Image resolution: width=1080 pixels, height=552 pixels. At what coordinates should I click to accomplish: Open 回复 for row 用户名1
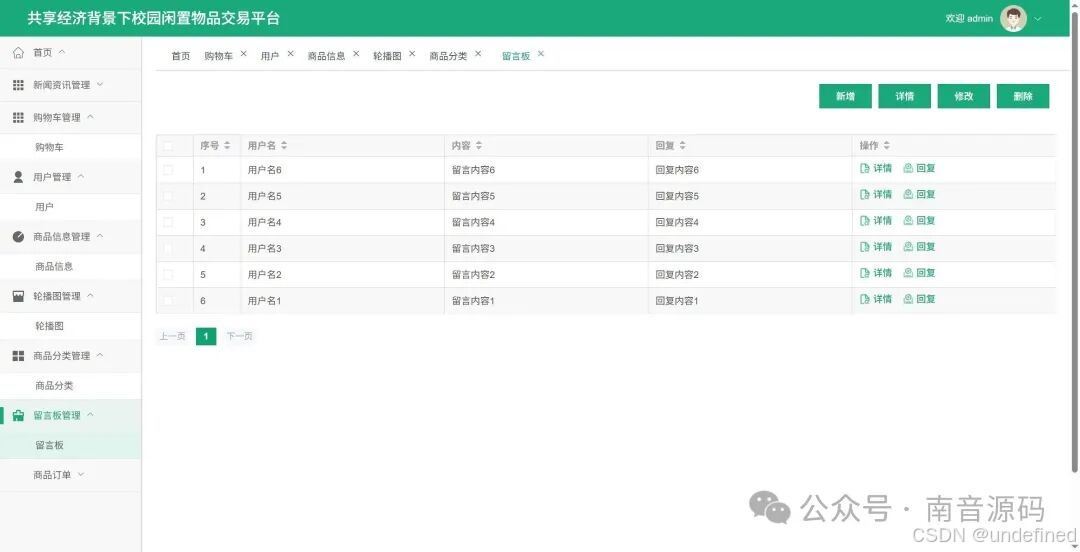[920, 299]
